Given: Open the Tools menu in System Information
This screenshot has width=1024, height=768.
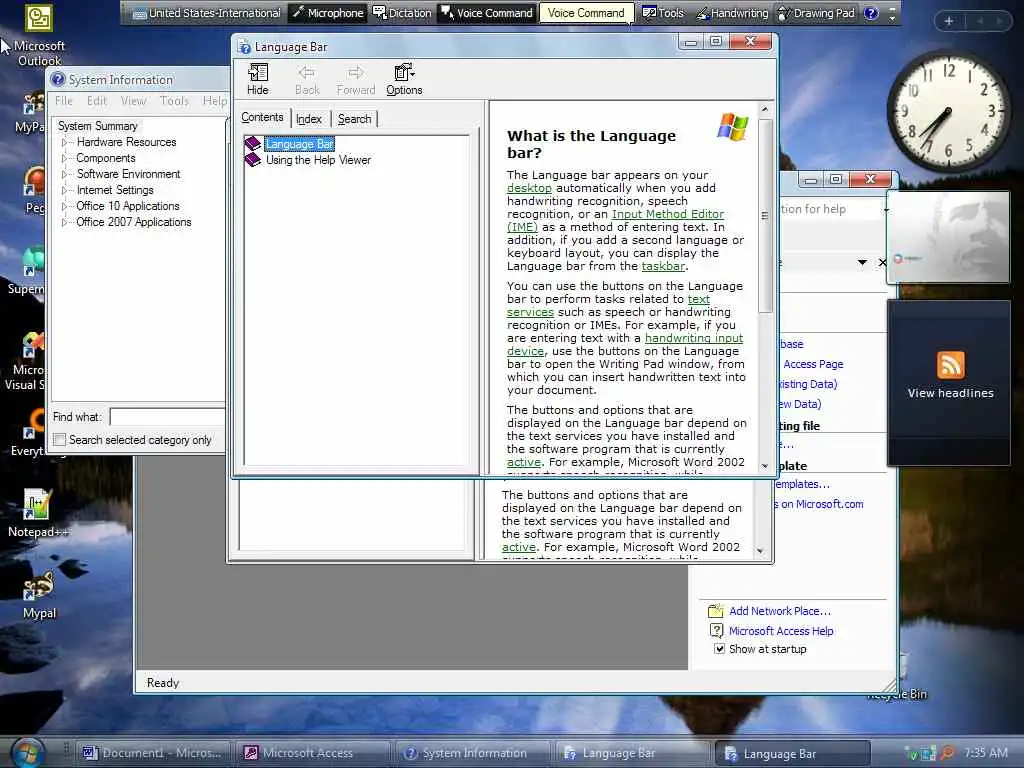Looking at the screenshot, I should [x=174, y=101].
